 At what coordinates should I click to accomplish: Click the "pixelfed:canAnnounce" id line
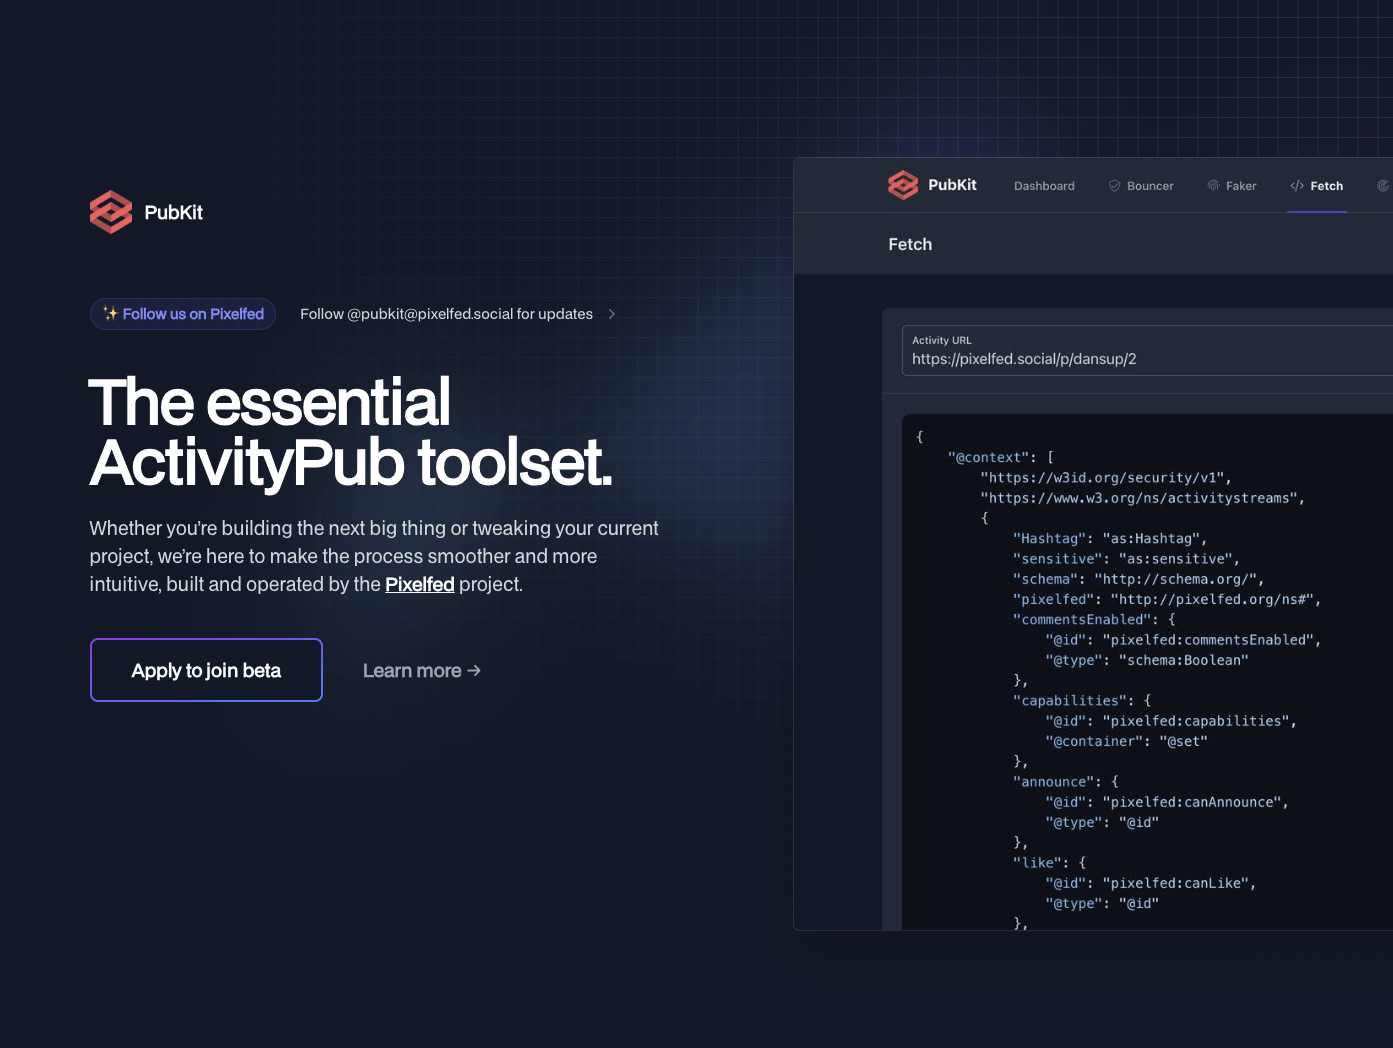coord(1167,802)
